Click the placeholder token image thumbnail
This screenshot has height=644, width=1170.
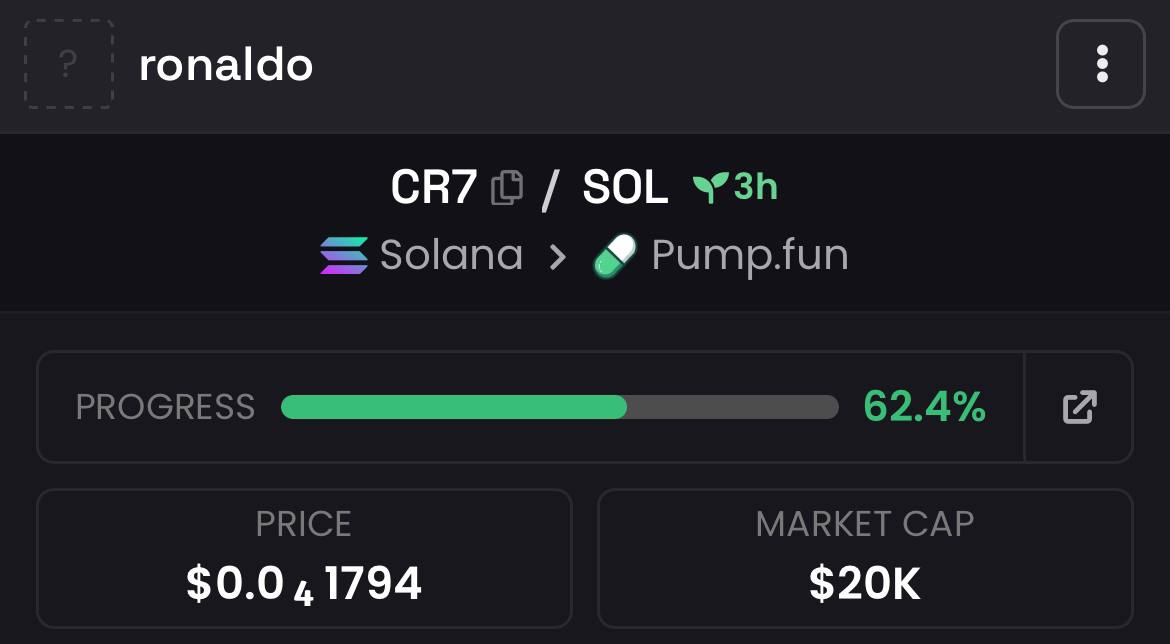point(69,64)
